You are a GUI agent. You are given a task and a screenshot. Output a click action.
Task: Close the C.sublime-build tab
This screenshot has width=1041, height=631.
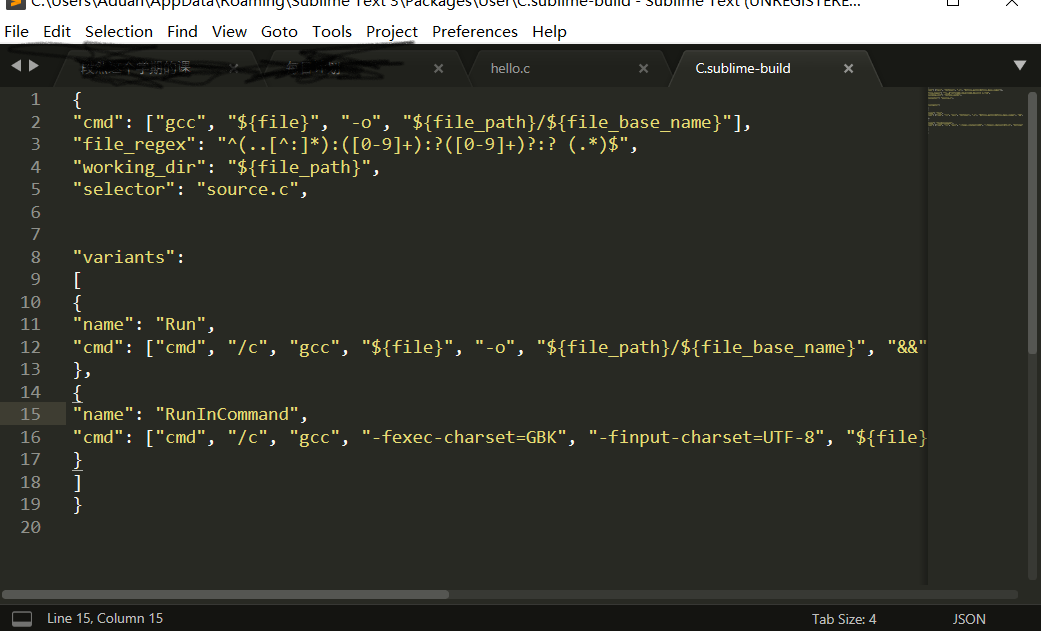click(848, 68)
